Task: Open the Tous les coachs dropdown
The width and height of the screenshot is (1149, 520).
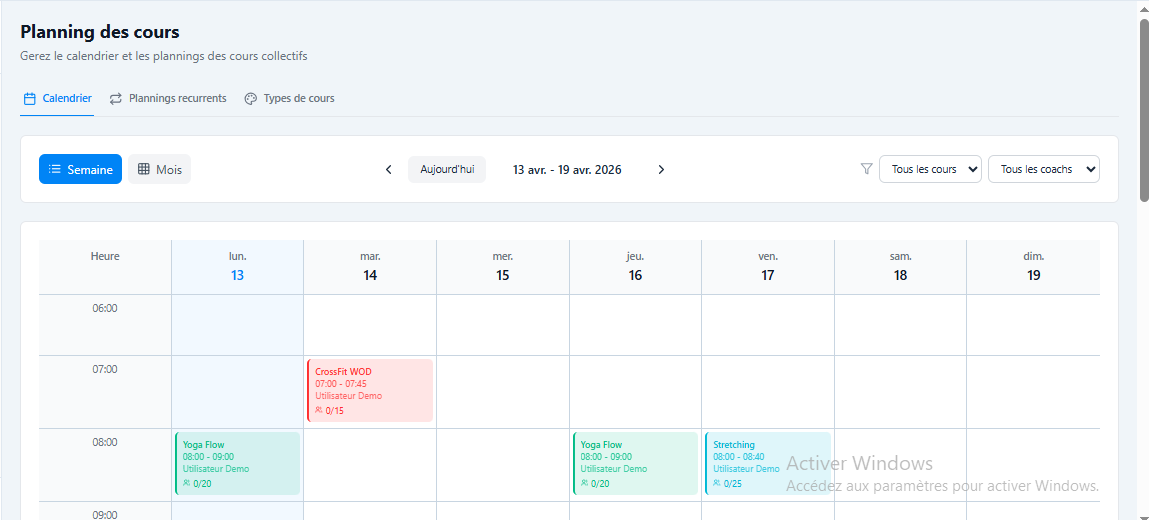Action: point(1044,169)
